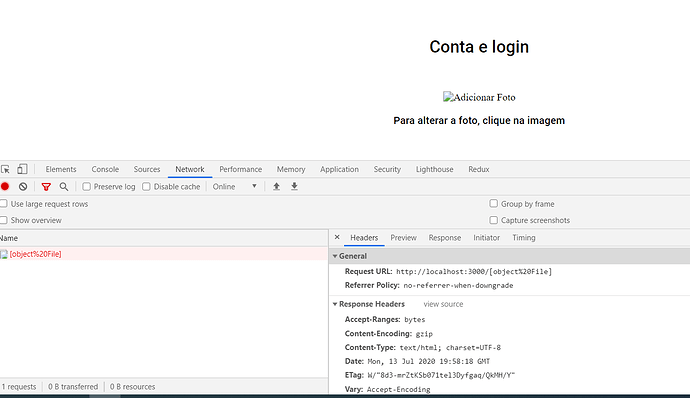This screenshot has height=398, width=690.
Task: Open network search with the magnifier icon
Action: [x=64, y=187]
